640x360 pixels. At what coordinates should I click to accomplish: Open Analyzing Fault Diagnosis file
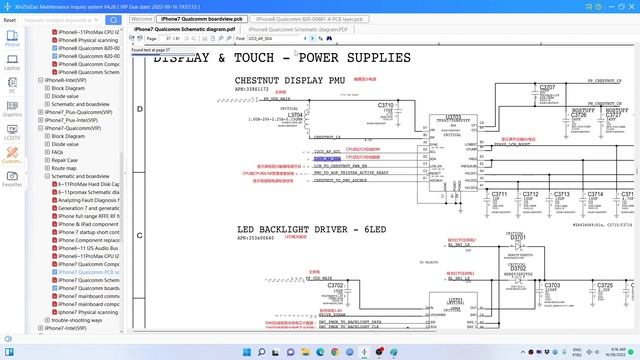point(85,200)
